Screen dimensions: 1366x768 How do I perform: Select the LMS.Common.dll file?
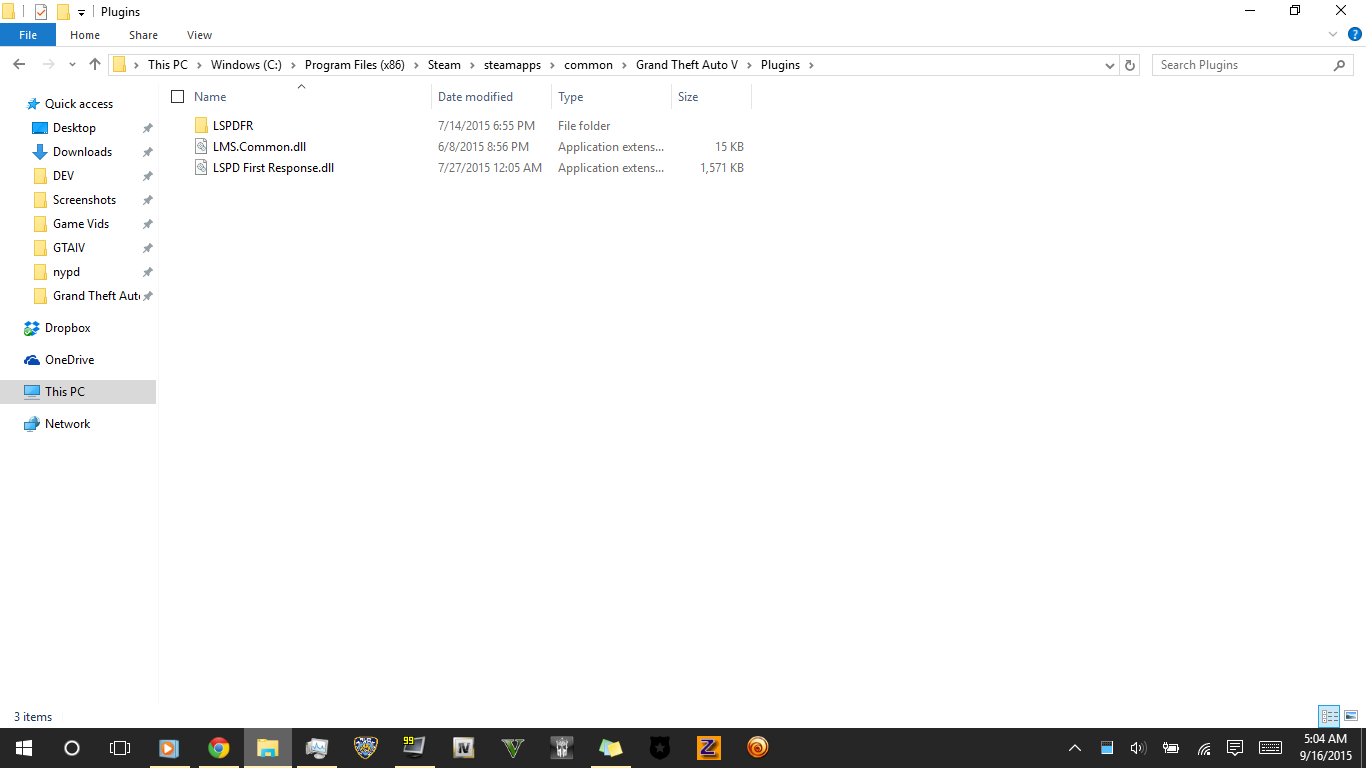259,147
